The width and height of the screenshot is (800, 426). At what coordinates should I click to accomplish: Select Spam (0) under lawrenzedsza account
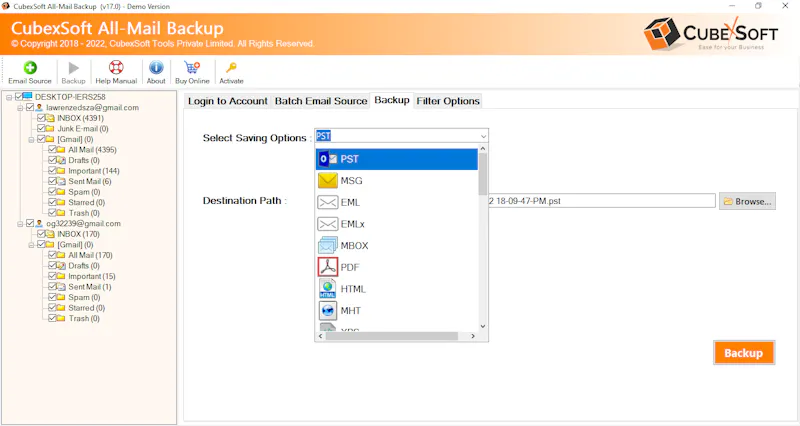click(x=84, y=192)
